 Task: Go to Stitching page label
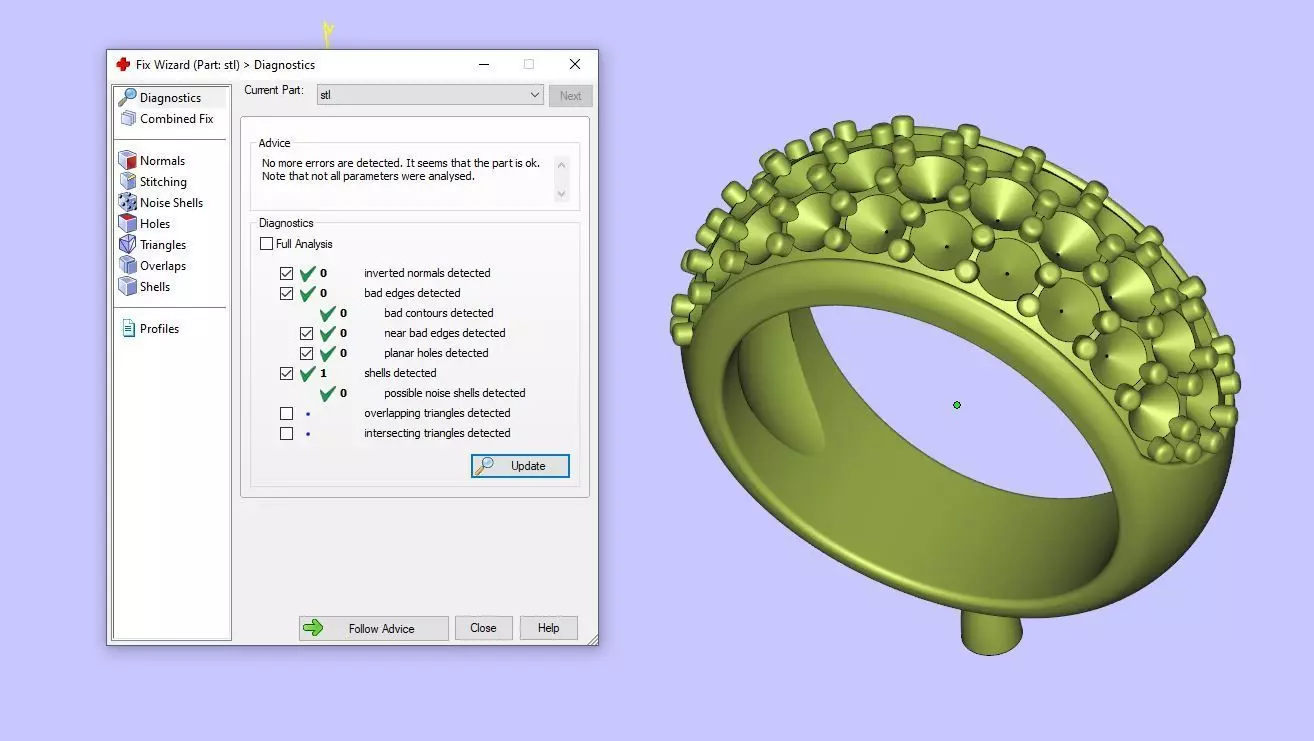pyautogui.click(x=163, y=182)
